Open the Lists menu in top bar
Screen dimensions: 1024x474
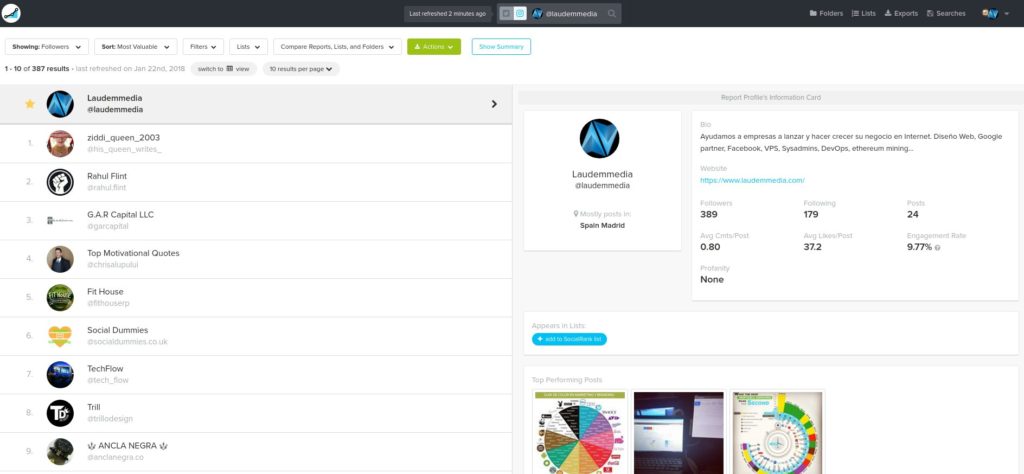click(x=863, y=13)
